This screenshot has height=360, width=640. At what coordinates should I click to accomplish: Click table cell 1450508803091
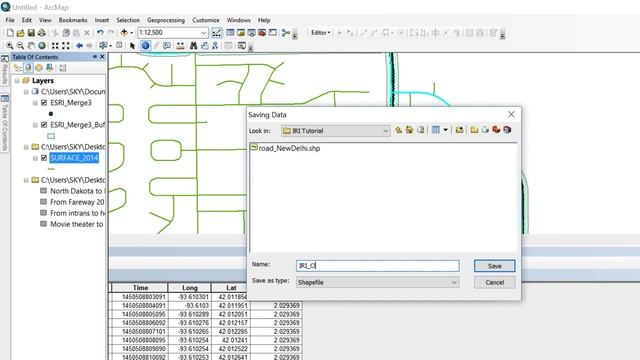tap(140, 297)
